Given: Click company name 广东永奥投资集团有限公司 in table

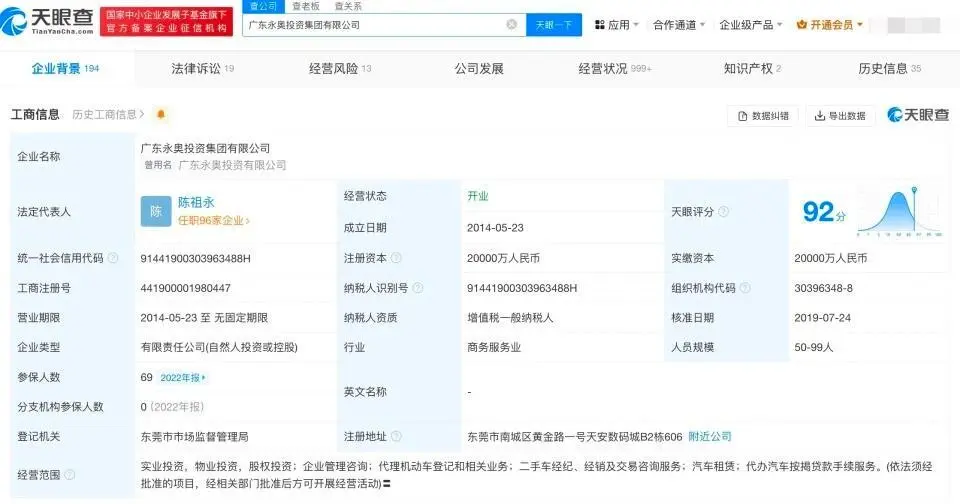Looking at the screenshot, I should pos(205,148).
